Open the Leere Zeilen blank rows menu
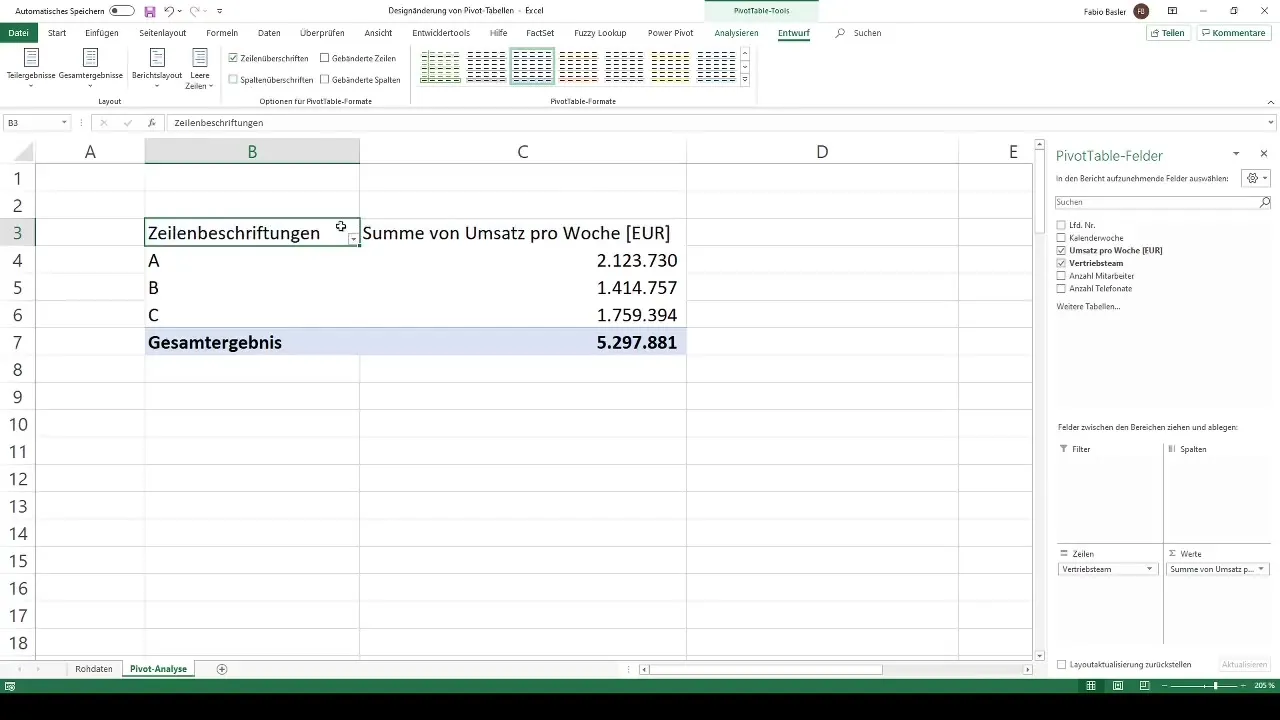1280x720 pixels. click(x=200, y=68)
